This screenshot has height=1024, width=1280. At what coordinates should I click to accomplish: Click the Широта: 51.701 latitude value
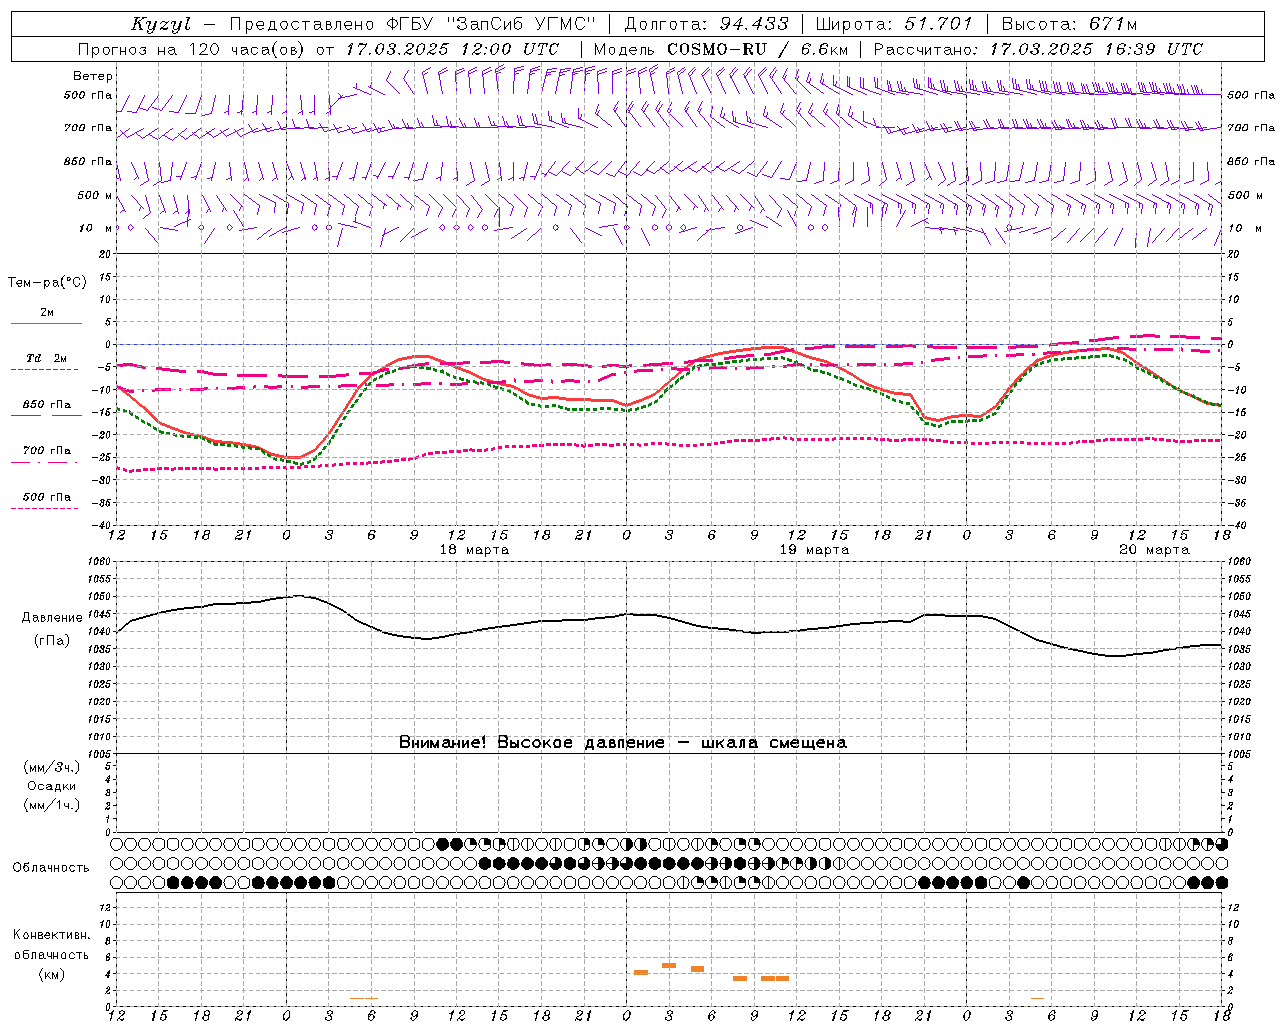point(894,24)
